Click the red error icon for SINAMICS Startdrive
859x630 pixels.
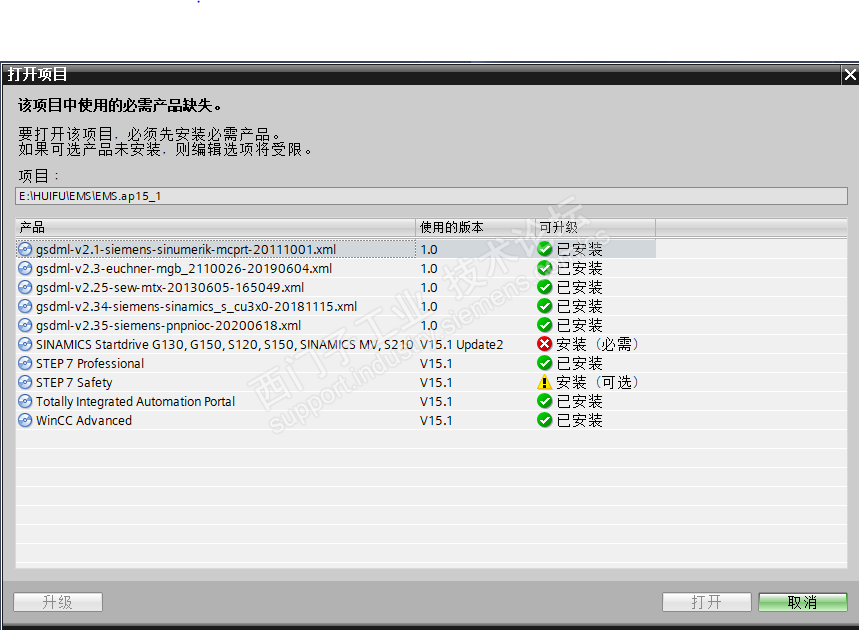pos(545,344)
